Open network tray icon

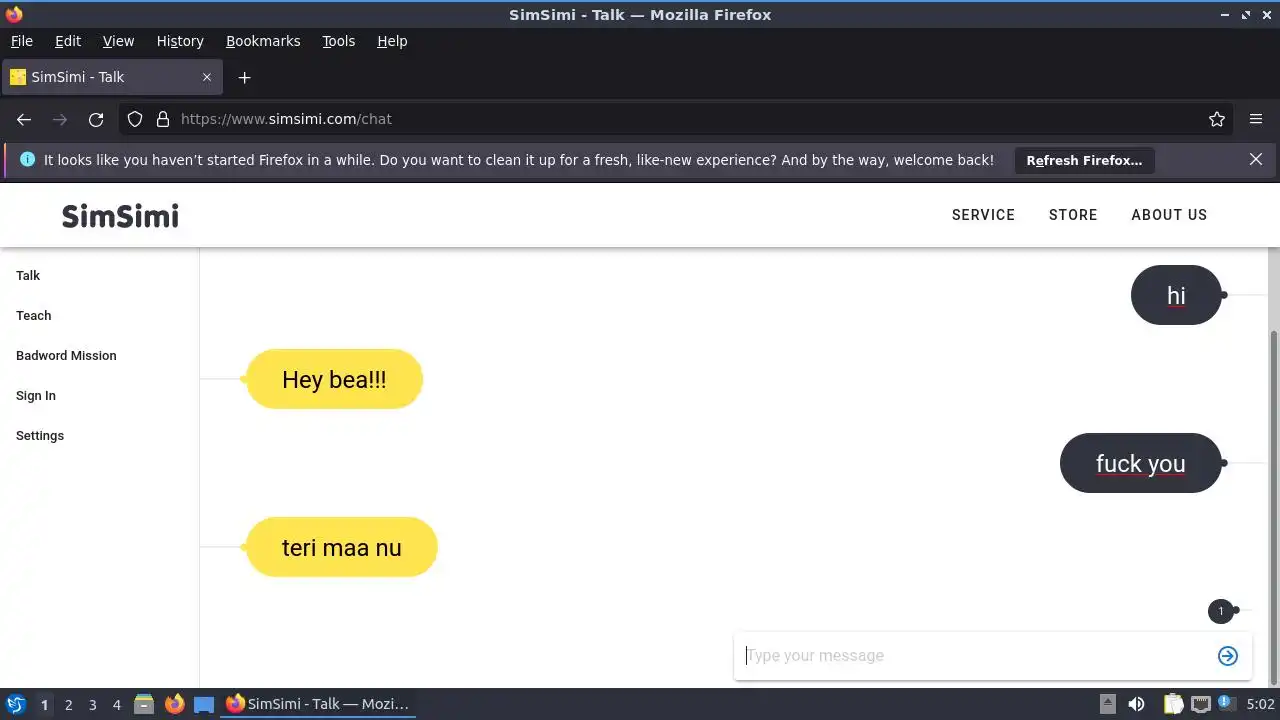[1200, 704]
